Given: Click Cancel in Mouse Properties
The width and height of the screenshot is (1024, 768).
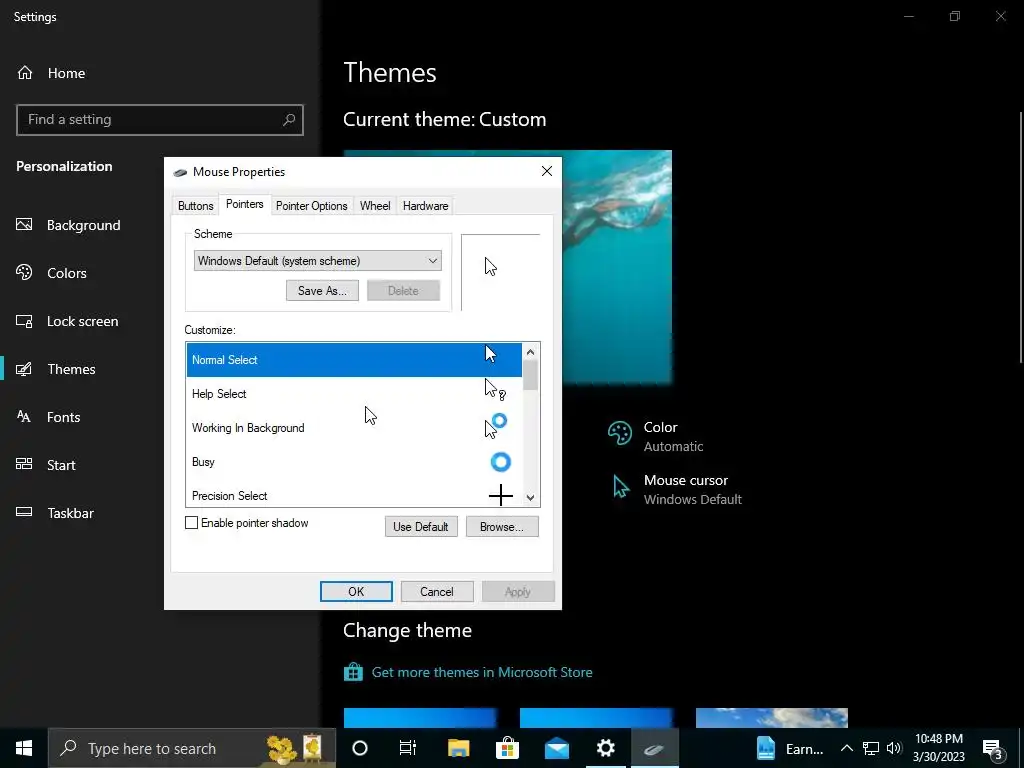Looking at the screenshot, I should (436, 592).
